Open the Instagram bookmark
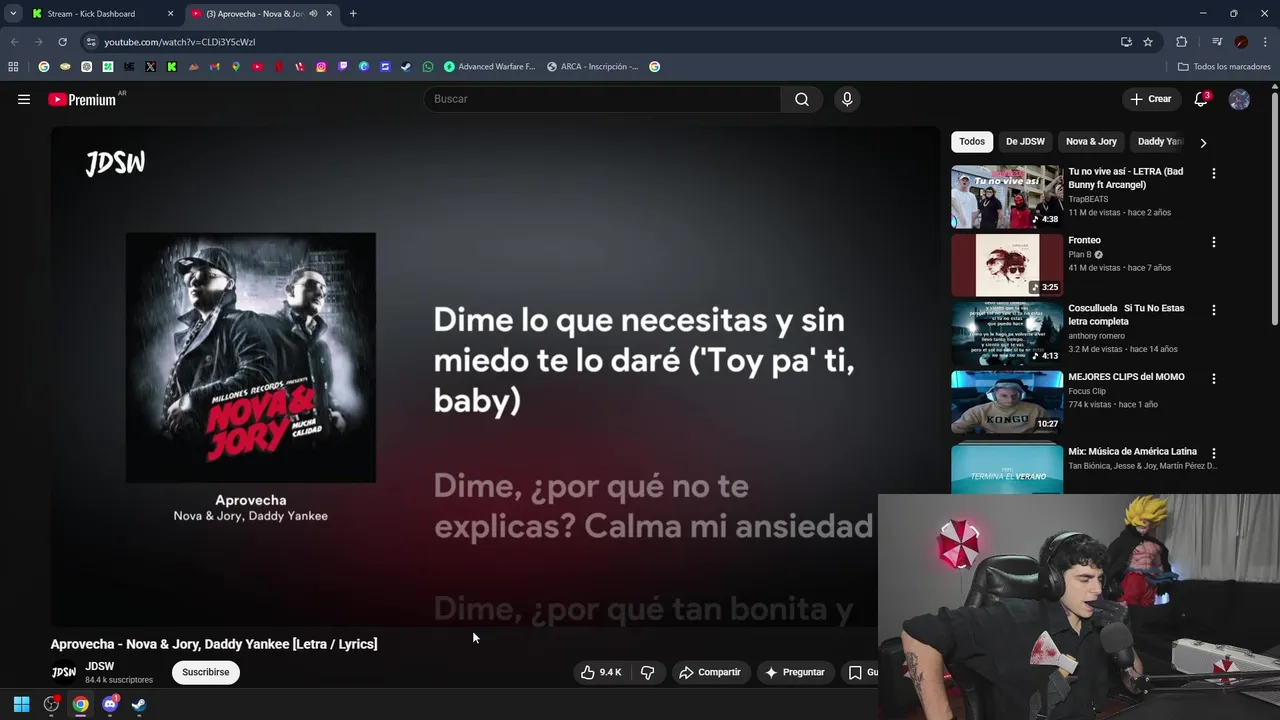Screen dimensions: 1280x720 pyautogui.click(x=321, y=67)
